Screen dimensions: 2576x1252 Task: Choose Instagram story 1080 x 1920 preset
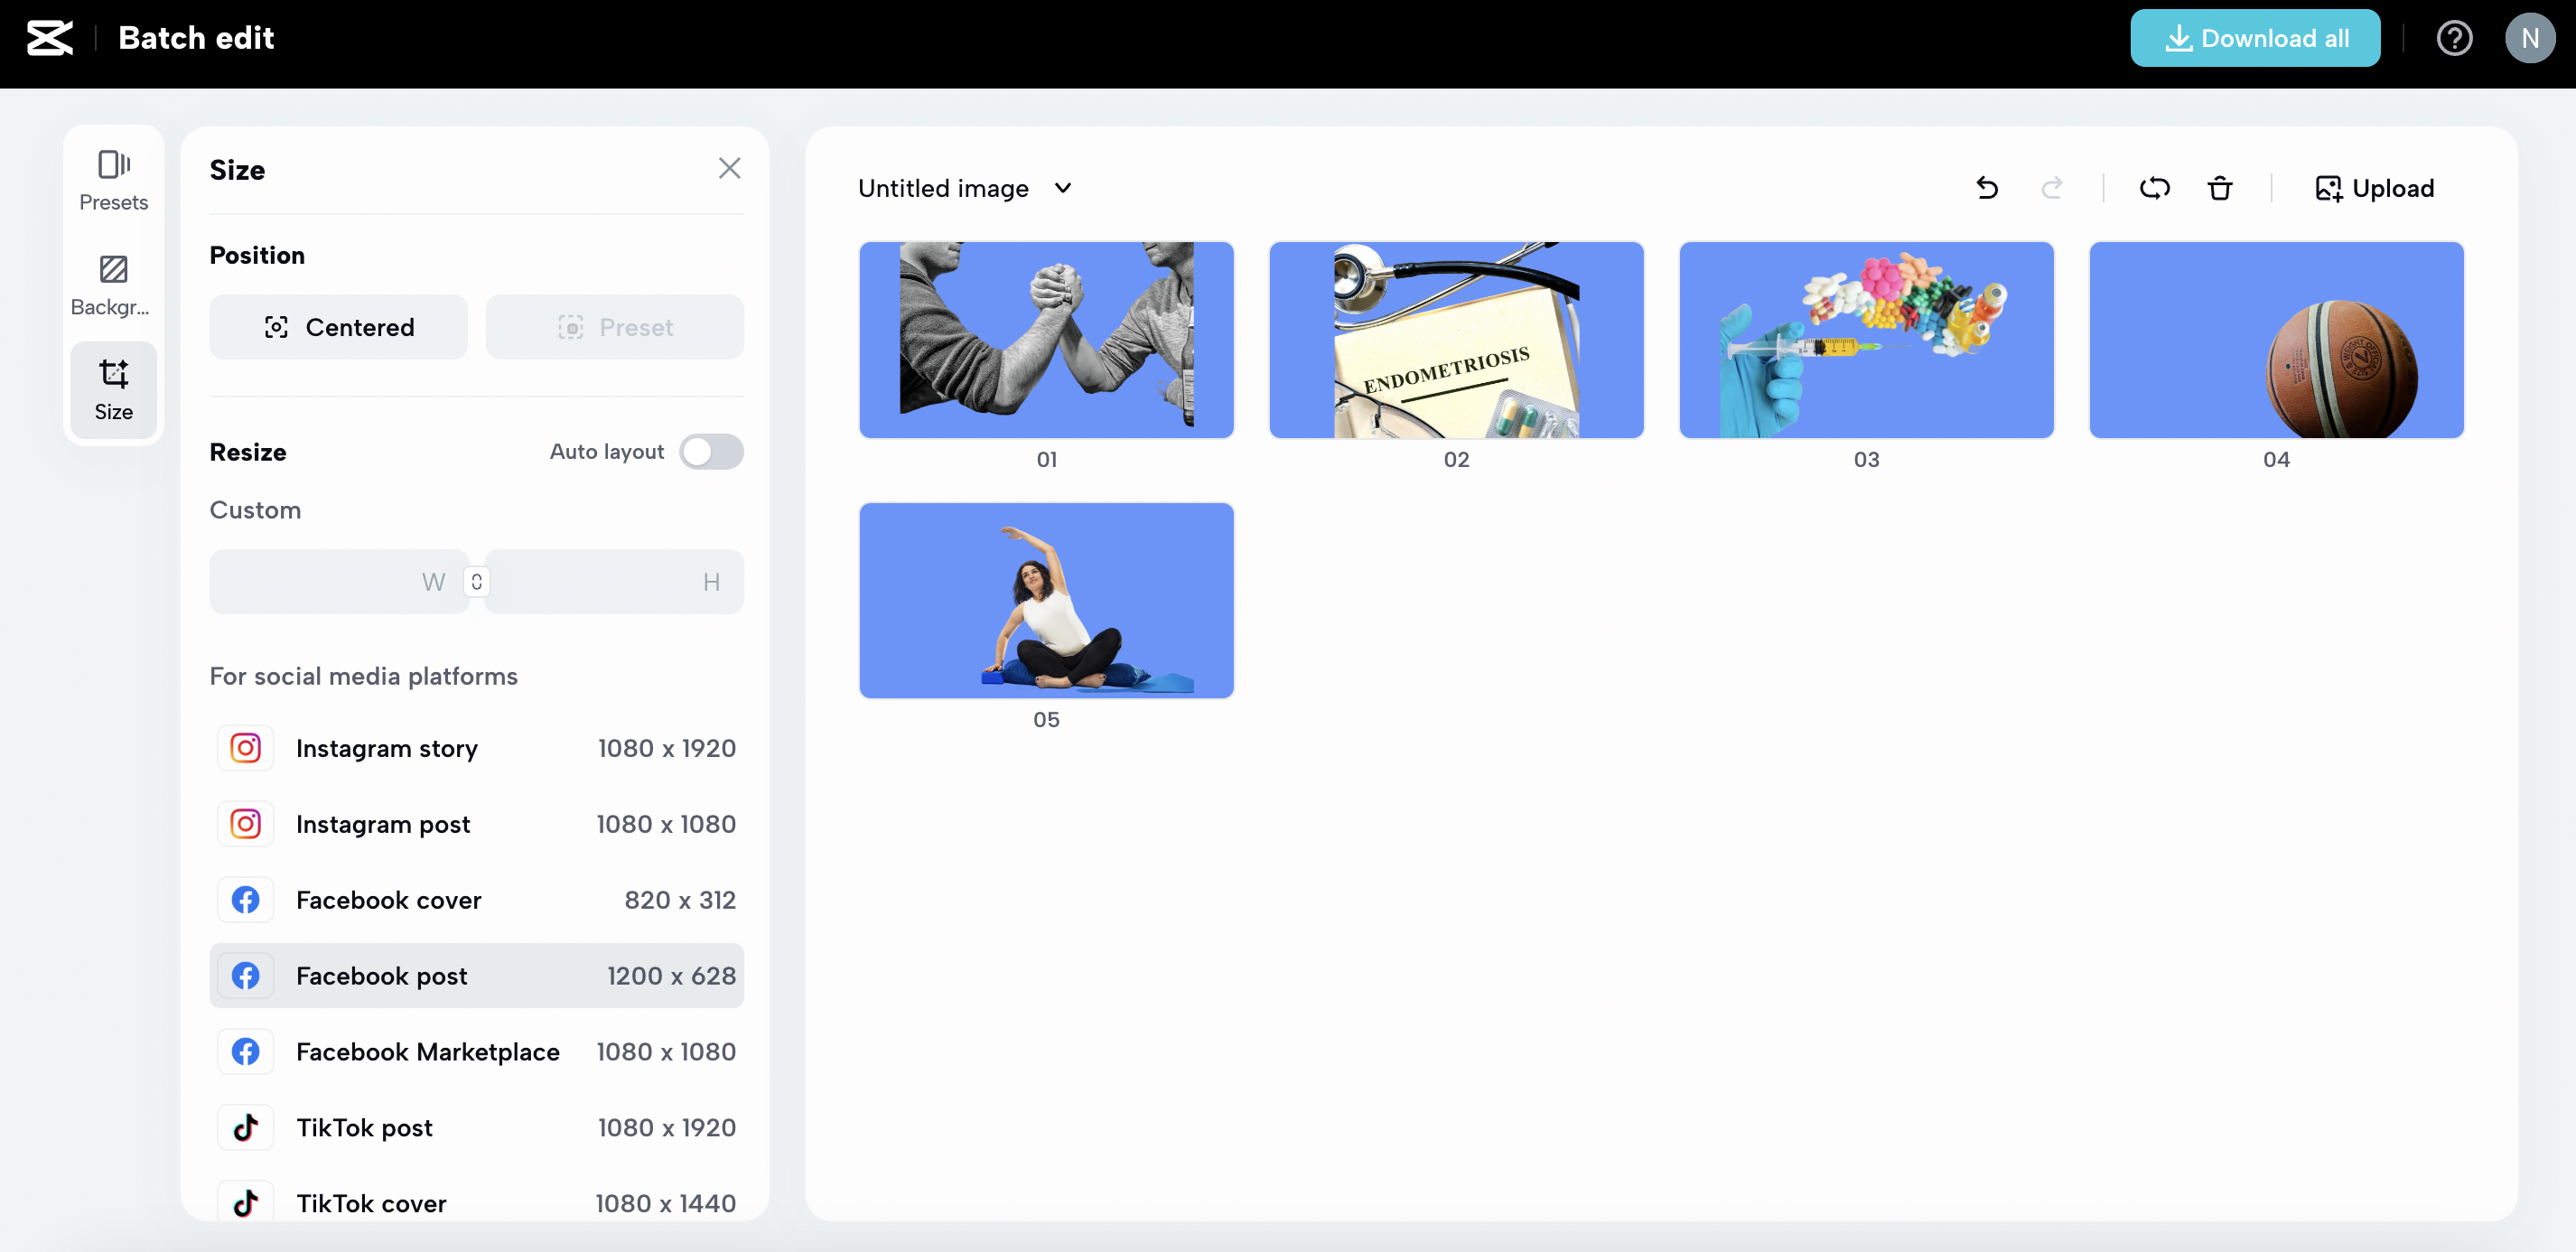(x=476, y=748)
